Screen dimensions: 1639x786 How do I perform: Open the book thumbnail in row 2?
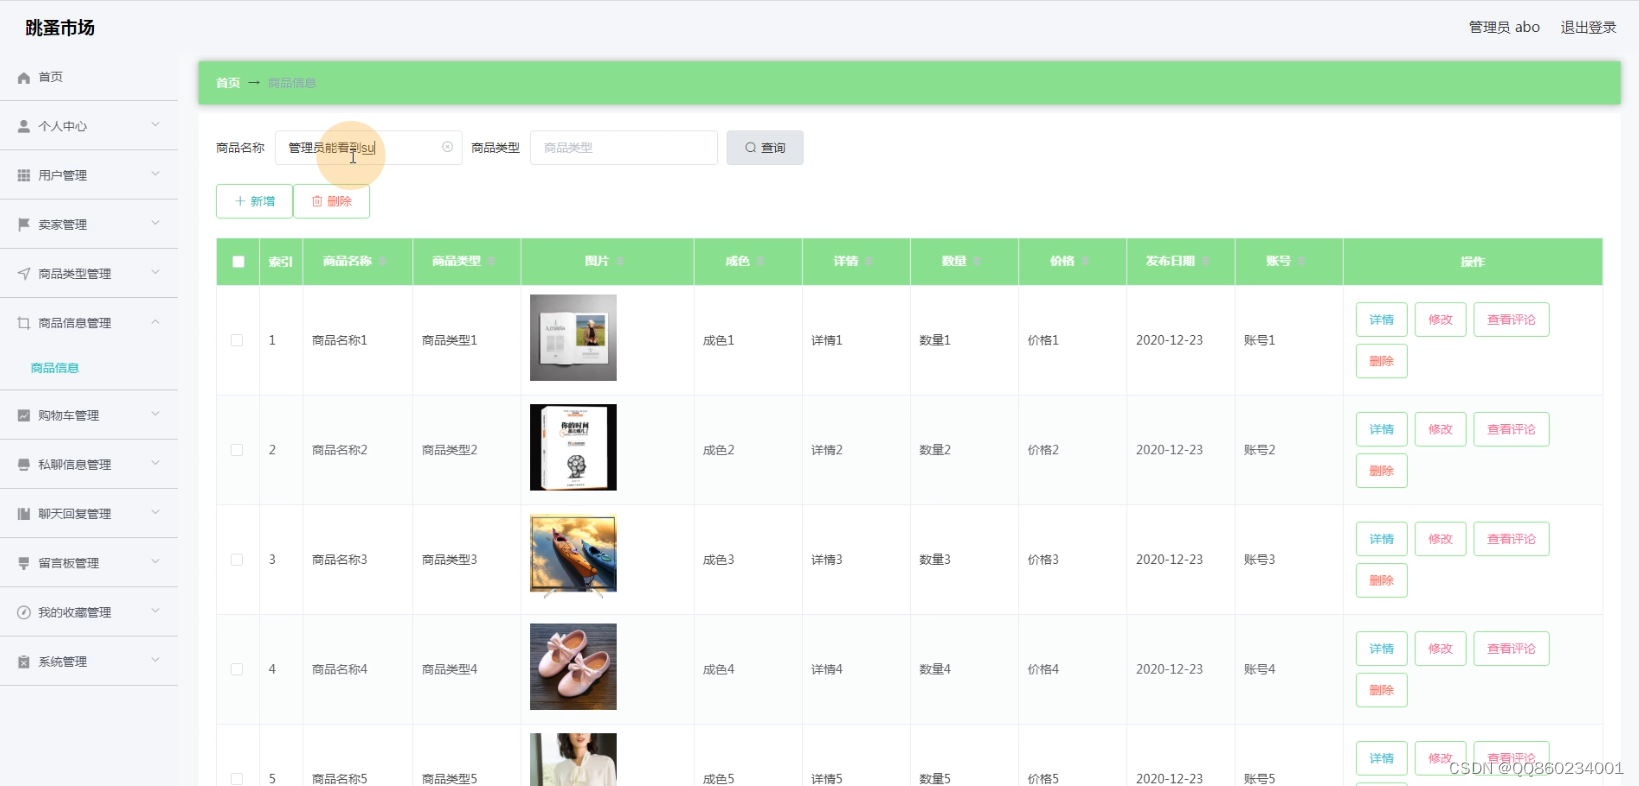click(x=573, y=447)
